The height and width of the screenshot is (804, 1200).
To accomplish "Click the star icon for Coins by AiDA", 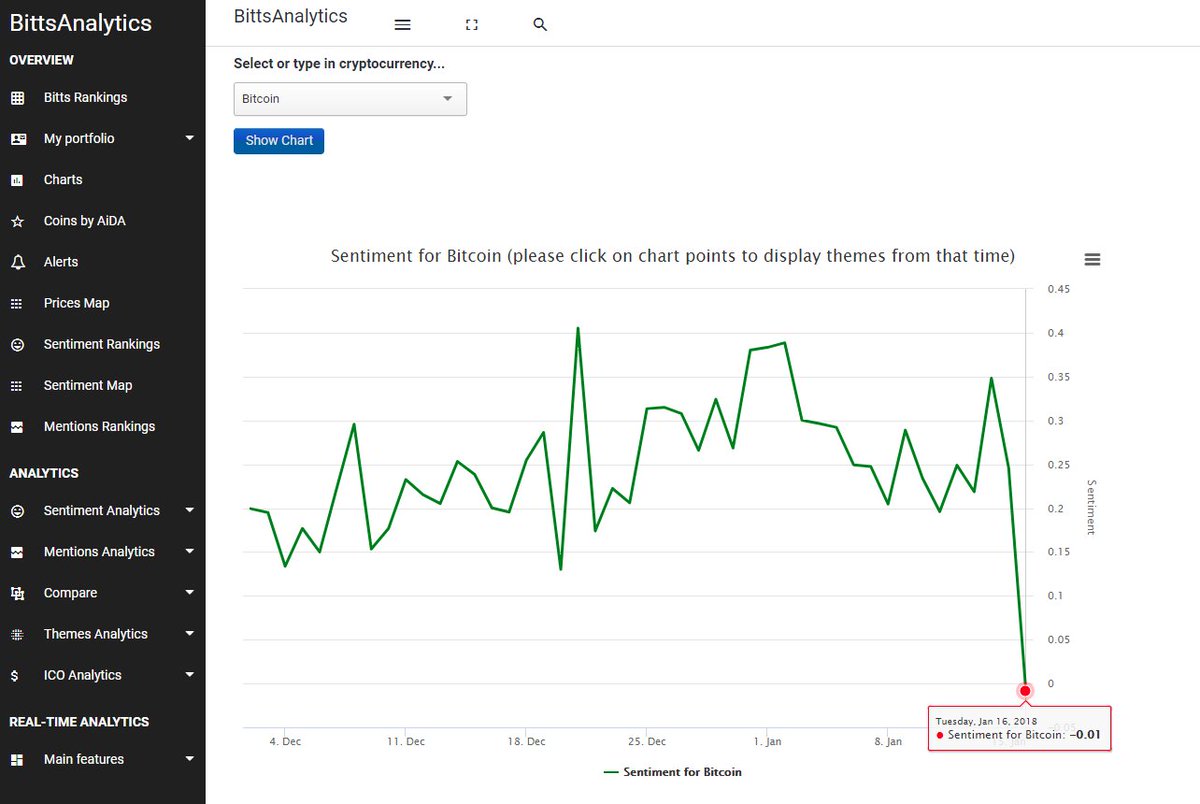I will click(x=17, y=221).
